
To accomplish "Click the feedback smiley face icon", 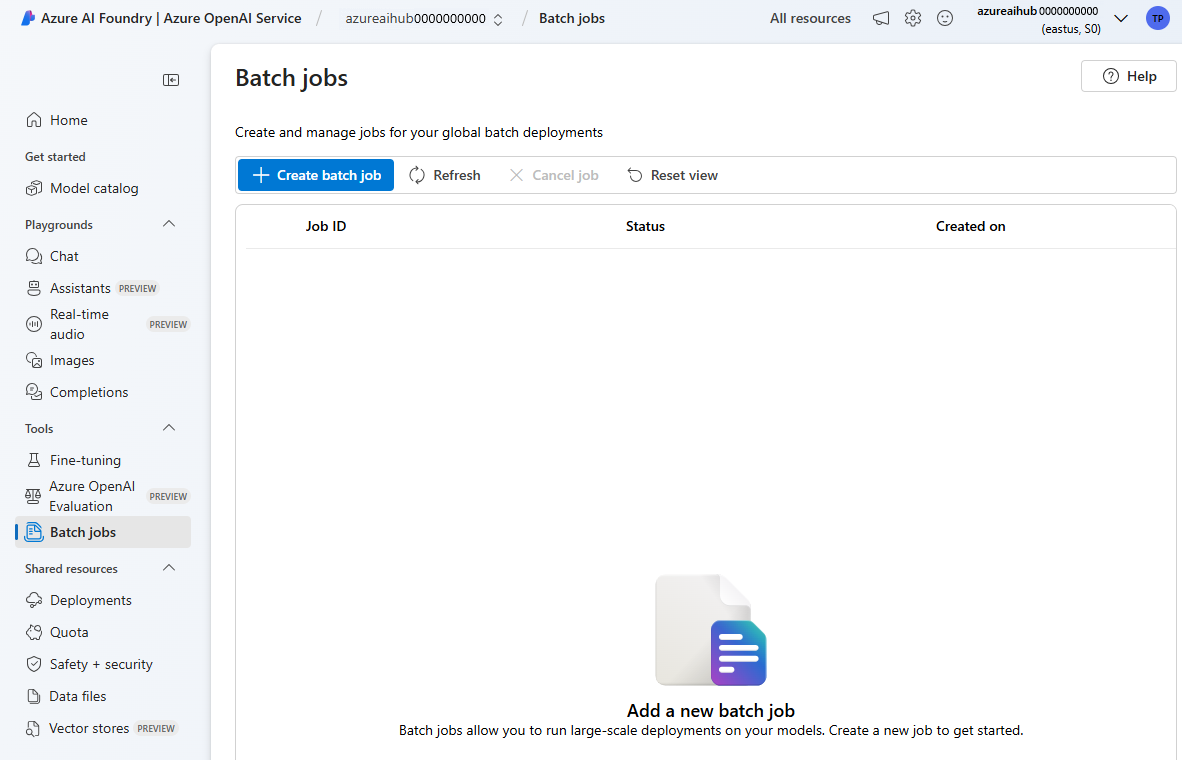I will coord(945,18).
